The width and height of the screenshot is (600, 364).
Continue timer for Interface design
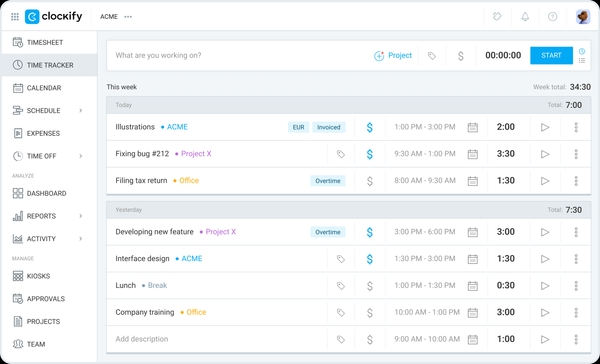pyautogui.click(x=545, y=259)
